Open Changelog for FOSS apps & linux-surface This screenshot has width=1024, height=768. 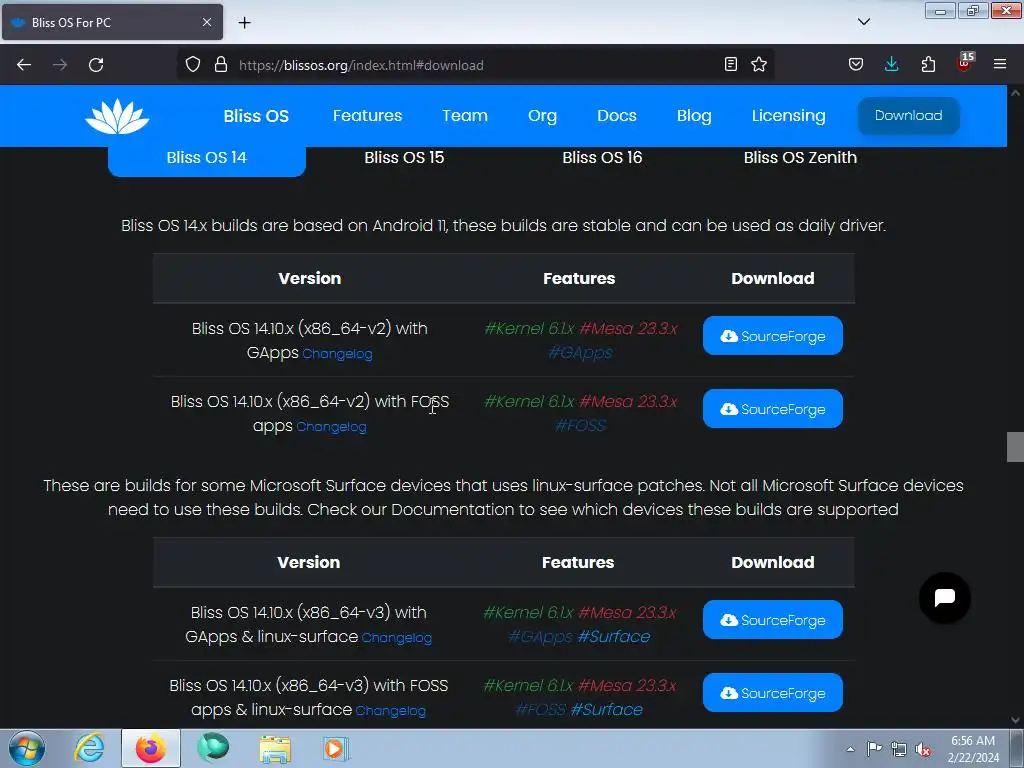click(x=391, y=711)
